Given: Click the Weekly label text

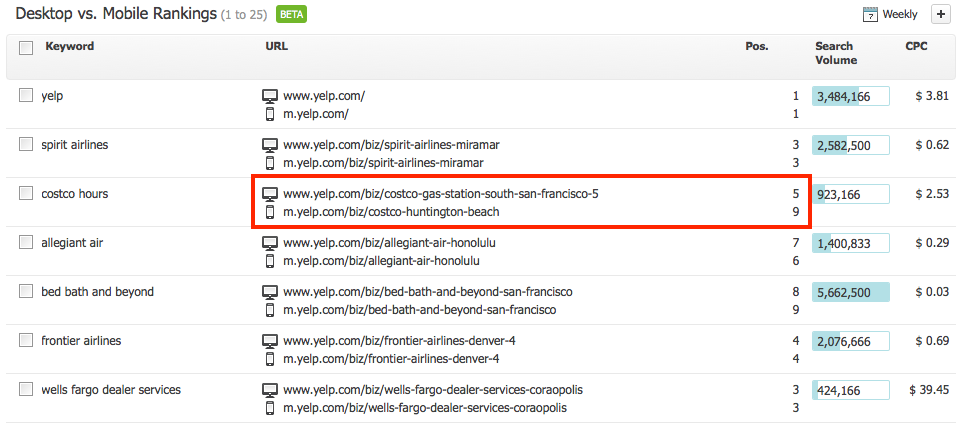Looking at the screenshot, I should 900,14.
